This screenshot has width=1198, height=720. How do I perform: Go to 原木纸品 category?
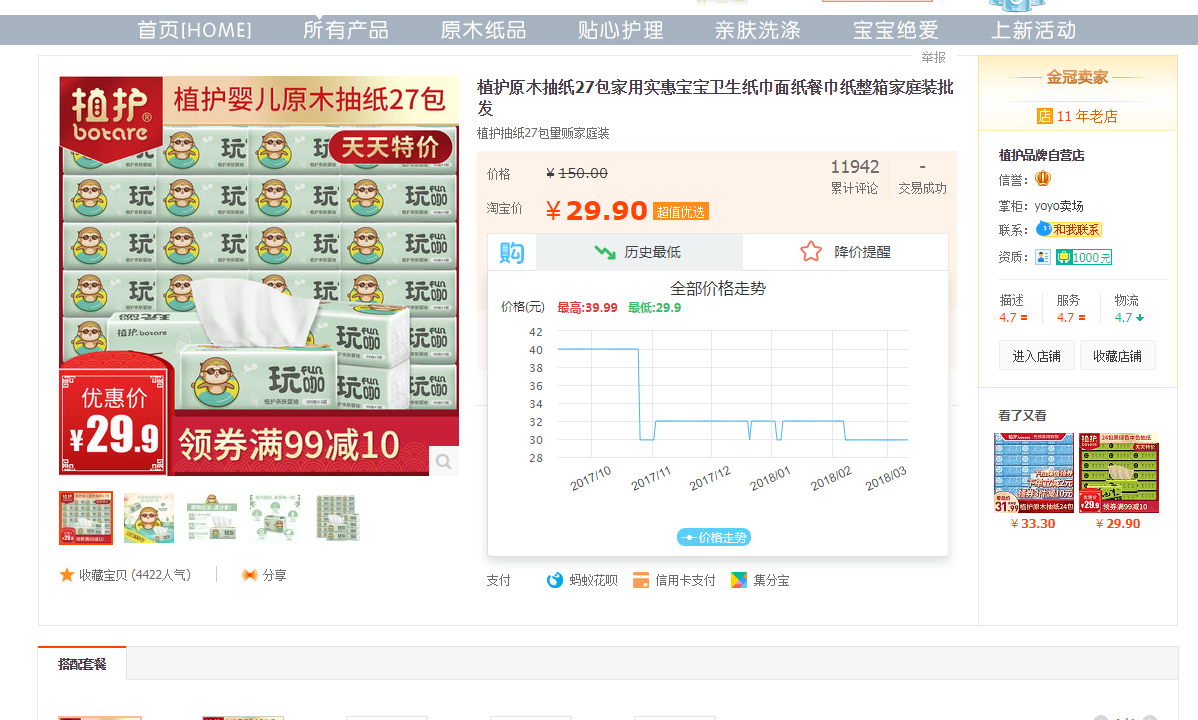click(484, 30)
